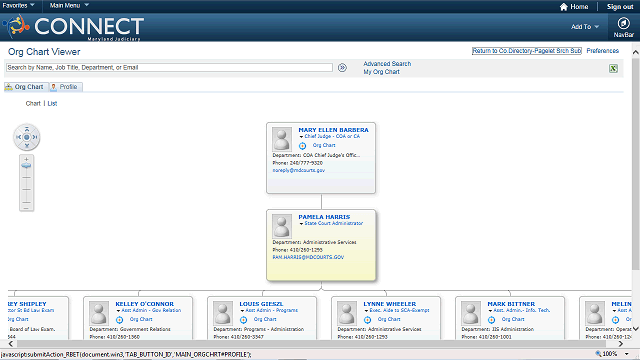Open the Main Menu dropdown
Image resolution: width=640 pixels, height=360 pixels.
pyautogui.click(x=69, y=5)
